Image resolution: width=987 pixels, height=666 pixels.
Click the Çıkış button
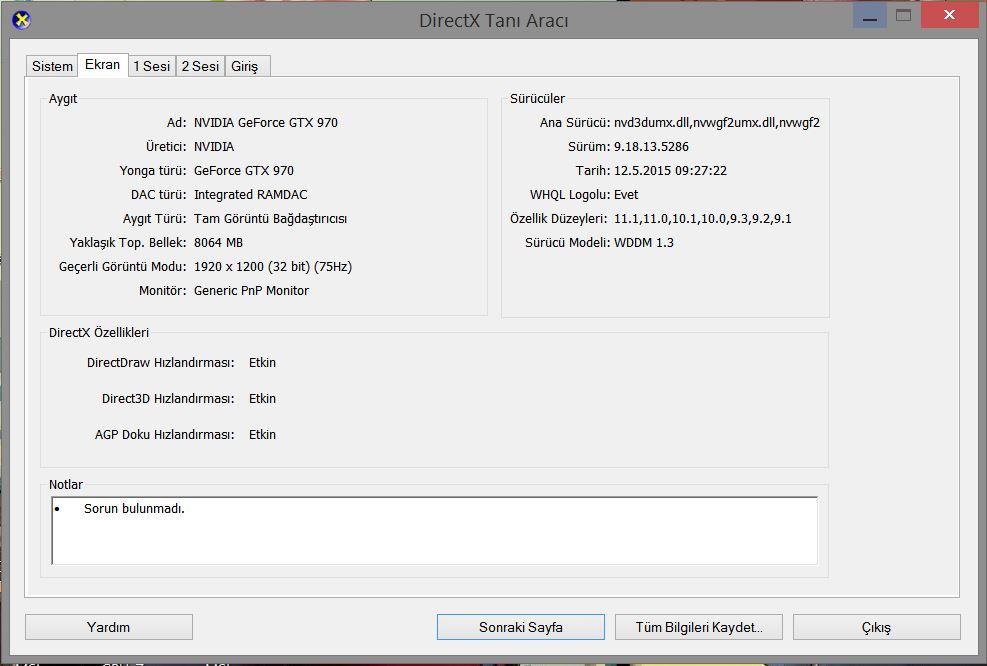click(x=877, y=627)
